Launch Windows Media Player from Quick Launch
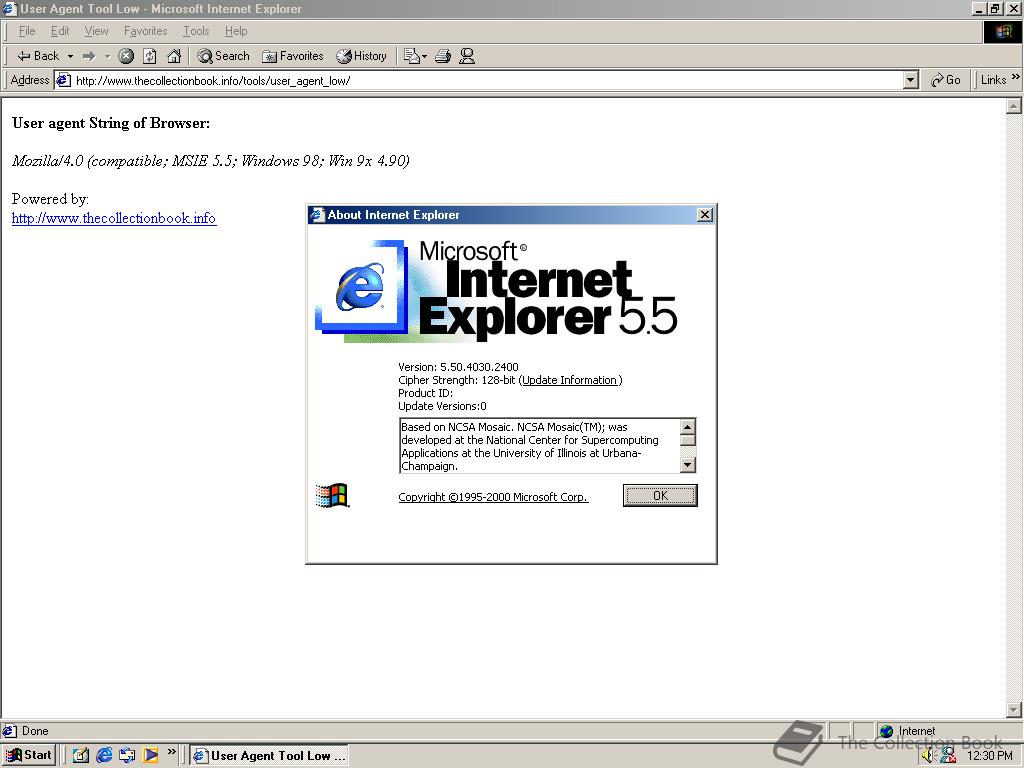 click(x=151, y=755)
